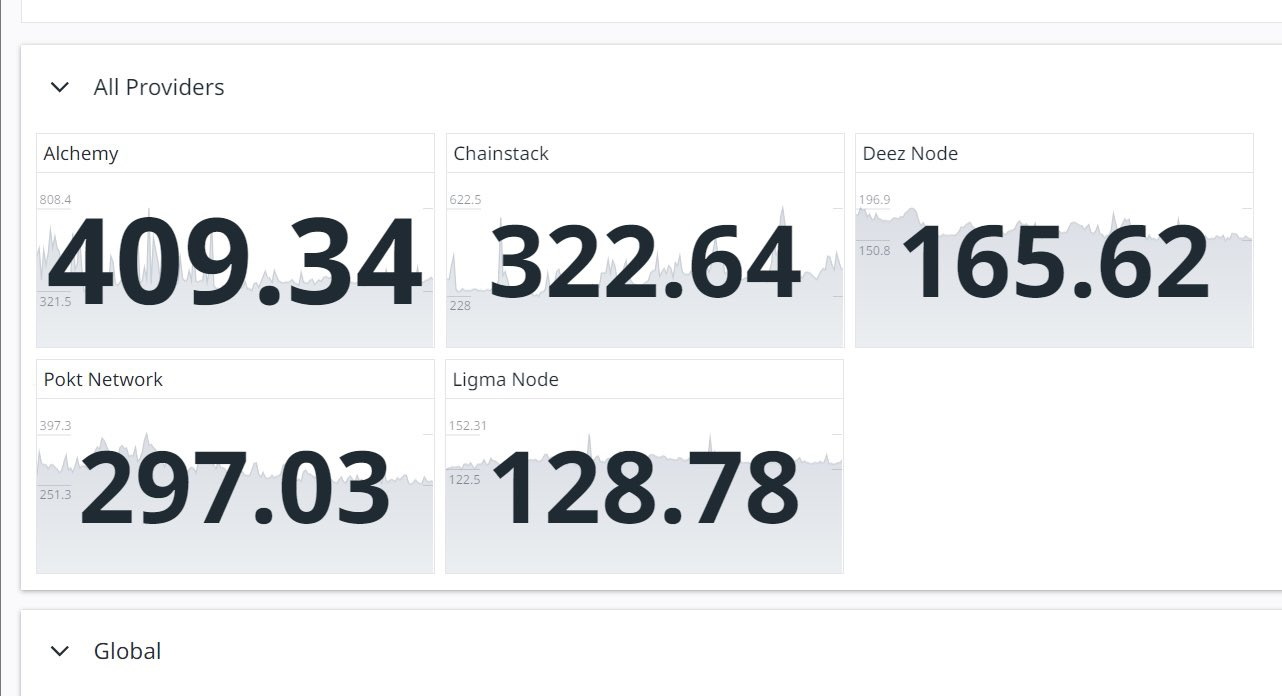Viewport: 1282px width, 696px height.
Task: Click Pokt Network min label 251.3
Action: [56, 495]
